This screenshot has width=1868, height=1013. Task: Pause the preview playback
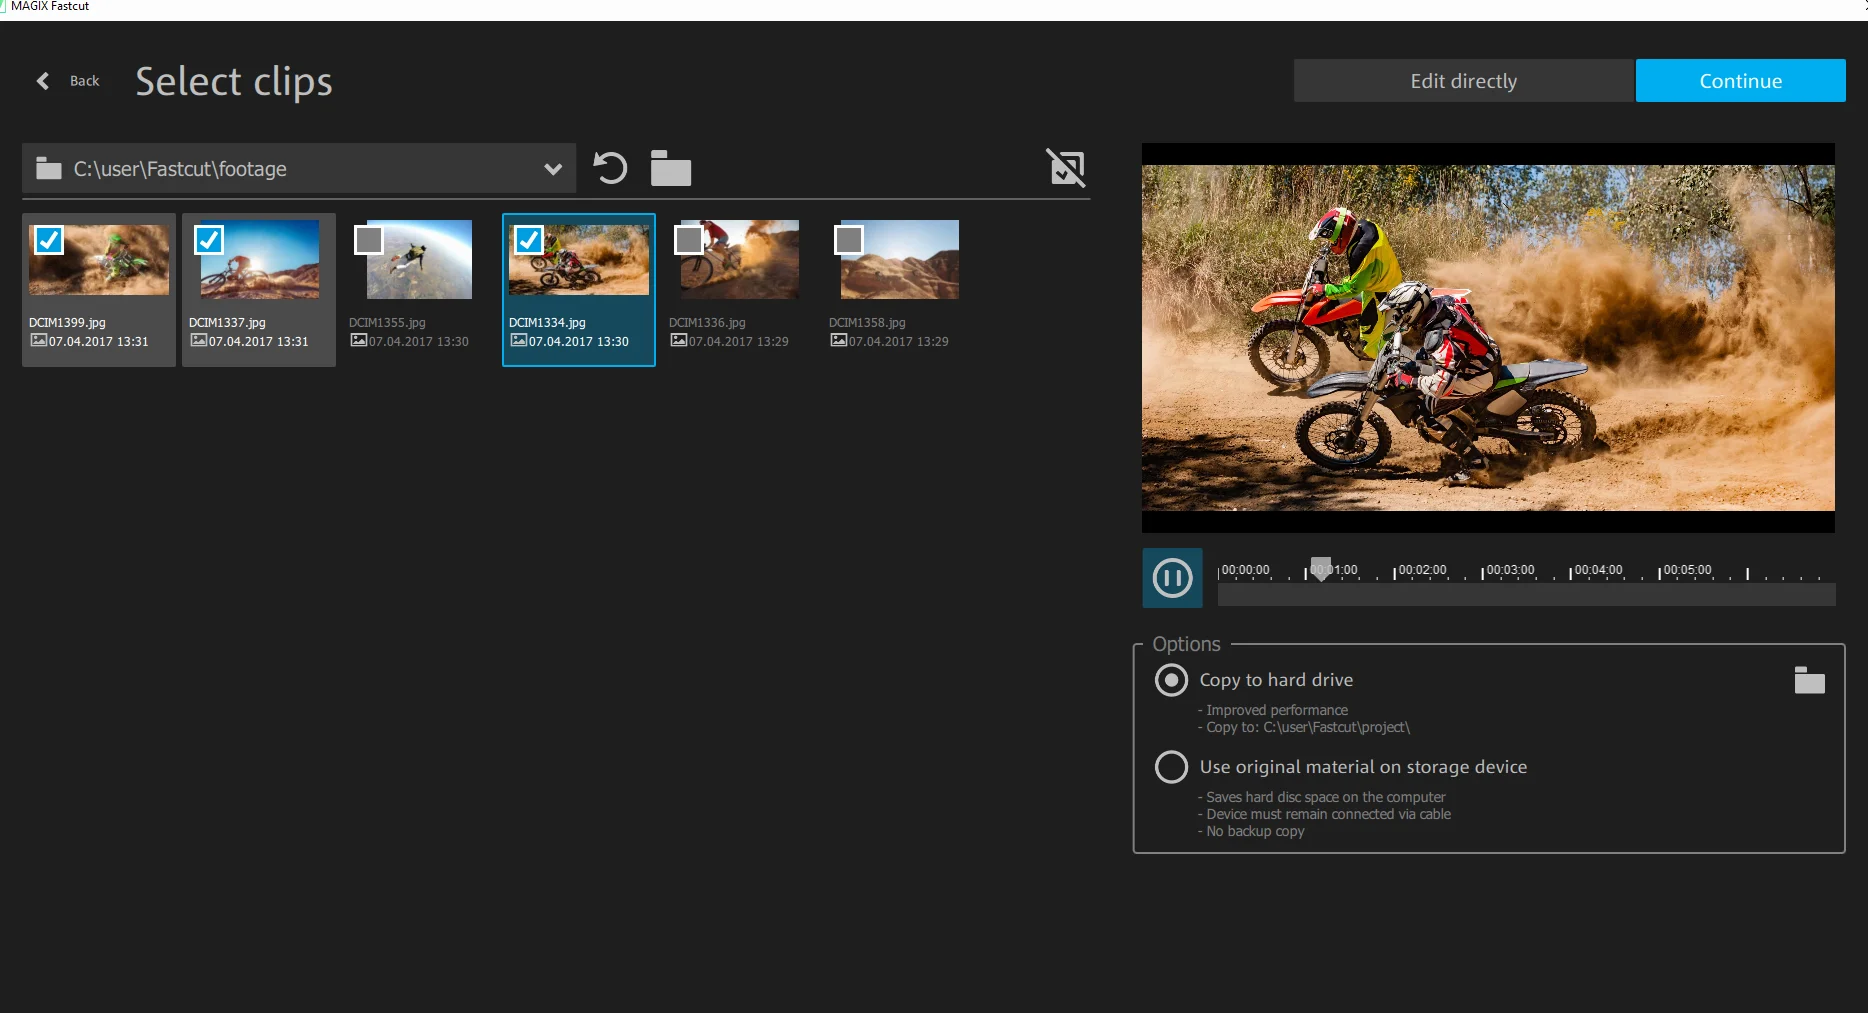click(x=1172, y=577)
